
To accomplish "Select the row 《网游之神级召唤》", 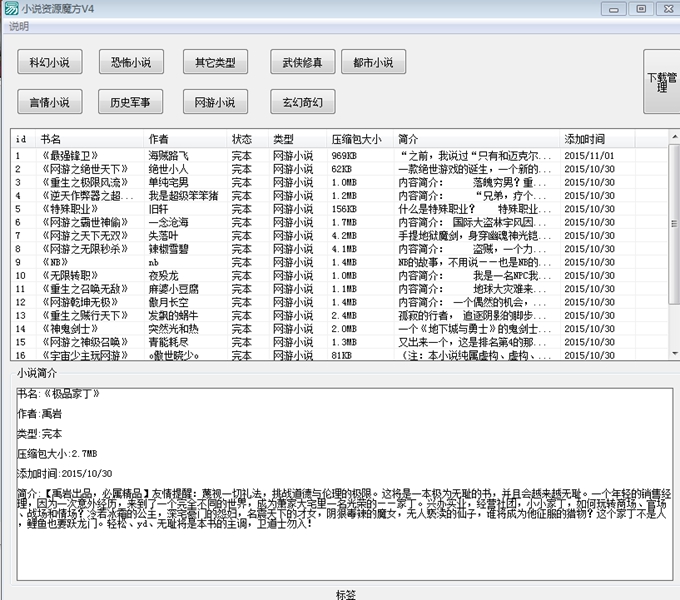I will click(x=339, y=342).
